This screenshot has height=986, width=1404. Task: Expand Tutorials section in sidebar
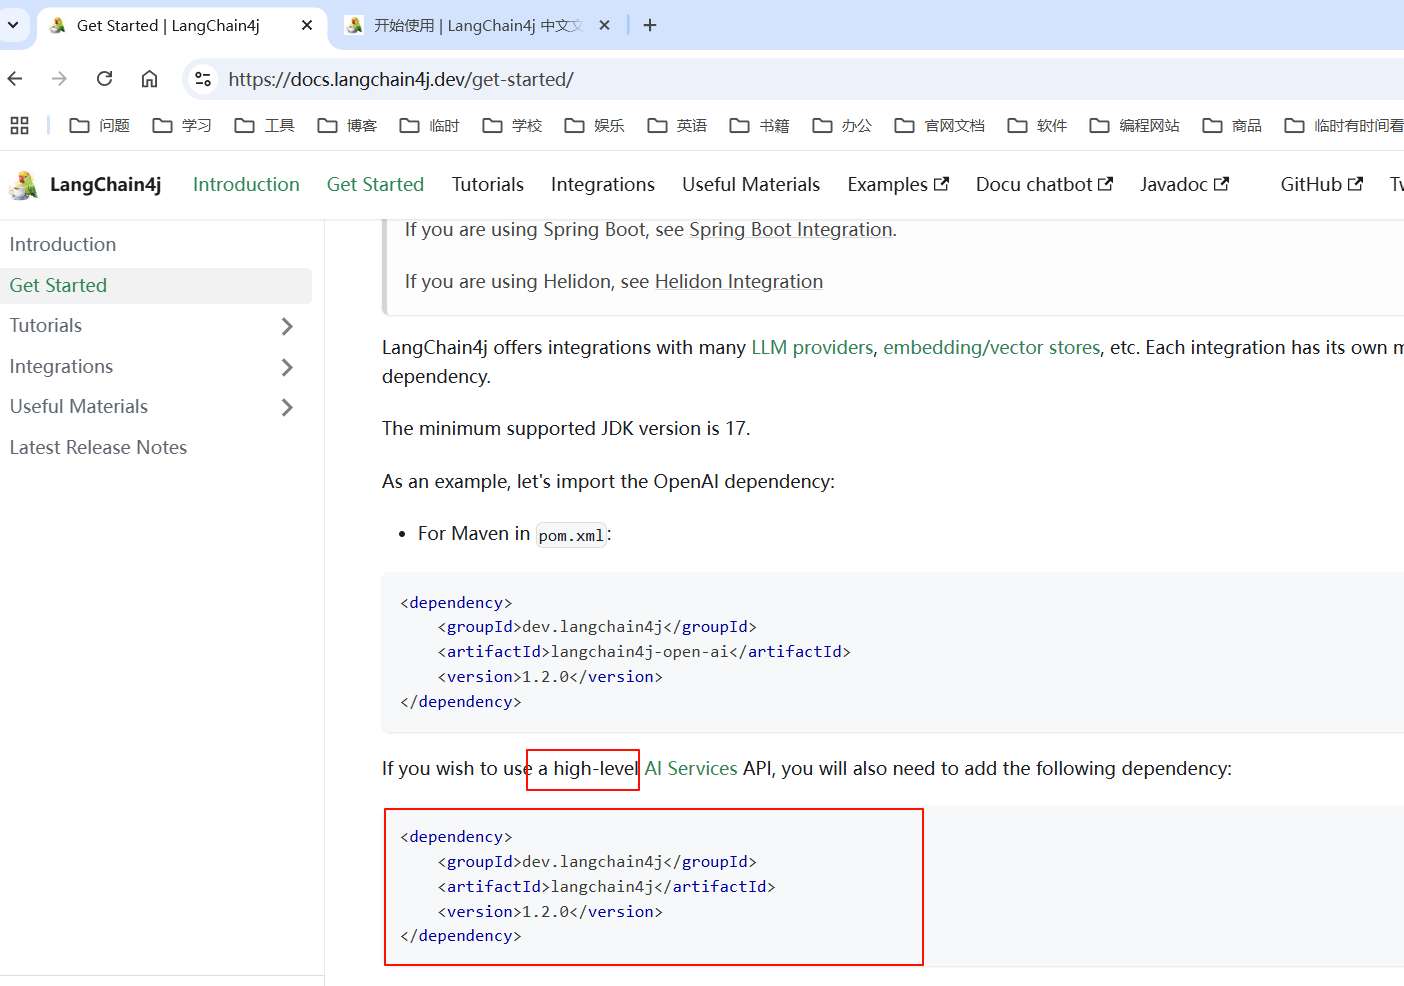pos(287,326)
